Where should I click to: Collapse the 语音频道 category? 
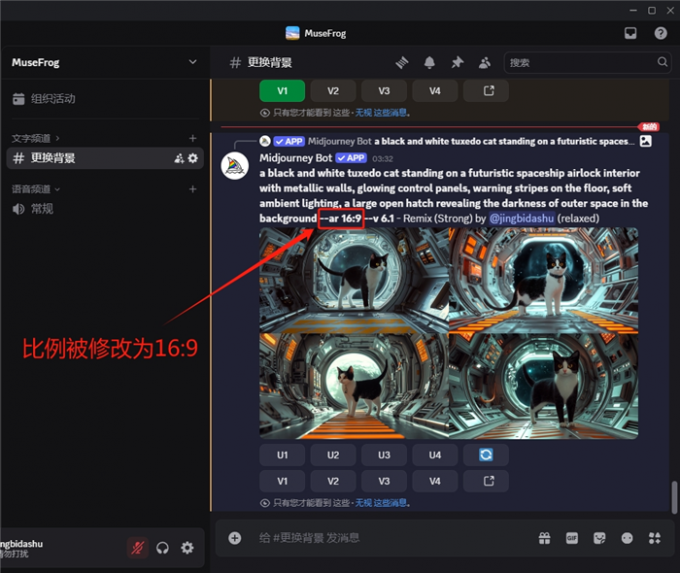point(36,189)
